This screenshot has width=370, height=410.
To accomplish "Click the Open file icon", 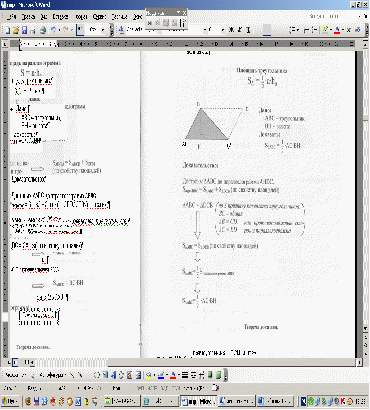I will (16, 30).
